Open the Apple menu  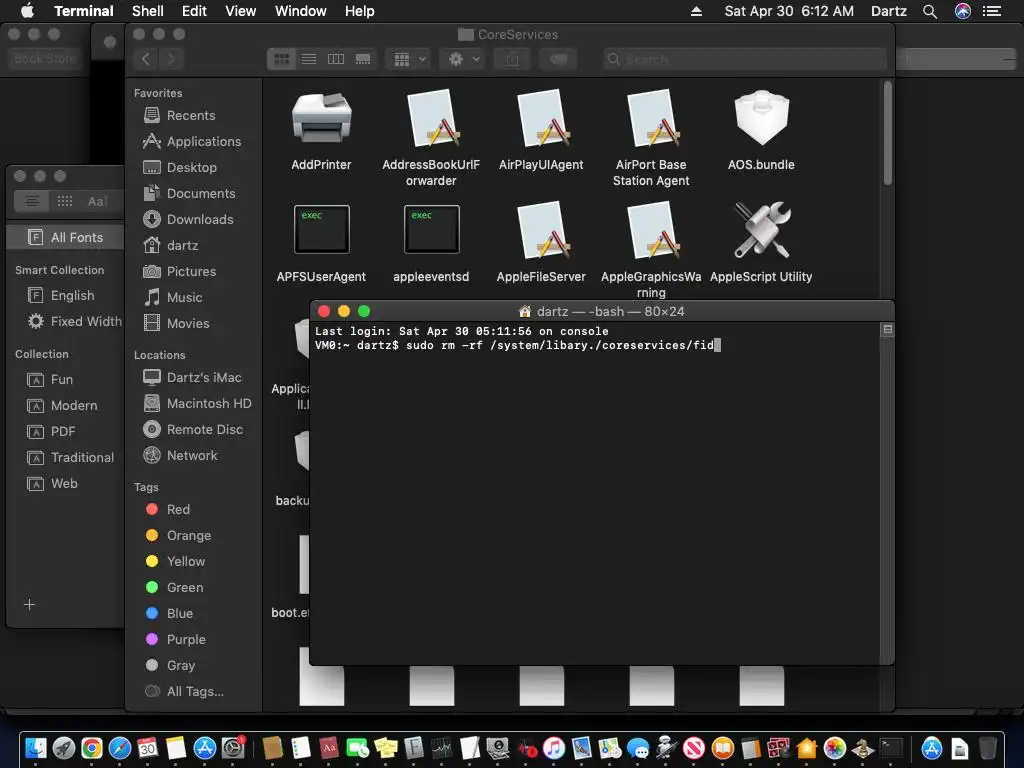(27, 11)
